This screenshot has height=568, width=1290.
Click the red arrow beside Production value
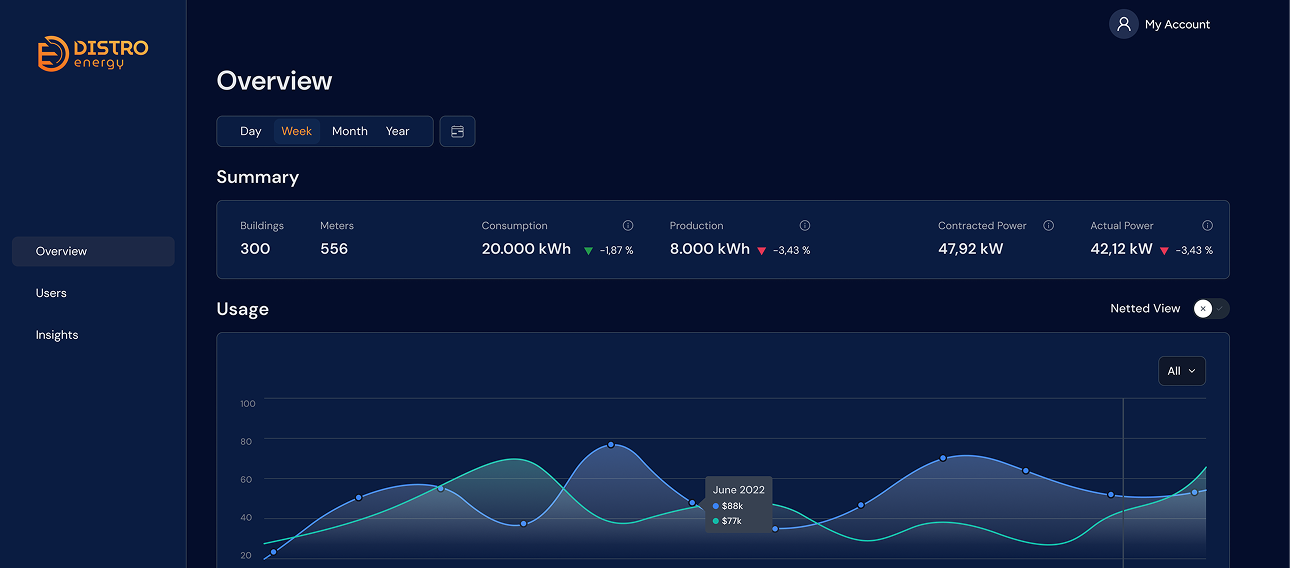(762, 250)
